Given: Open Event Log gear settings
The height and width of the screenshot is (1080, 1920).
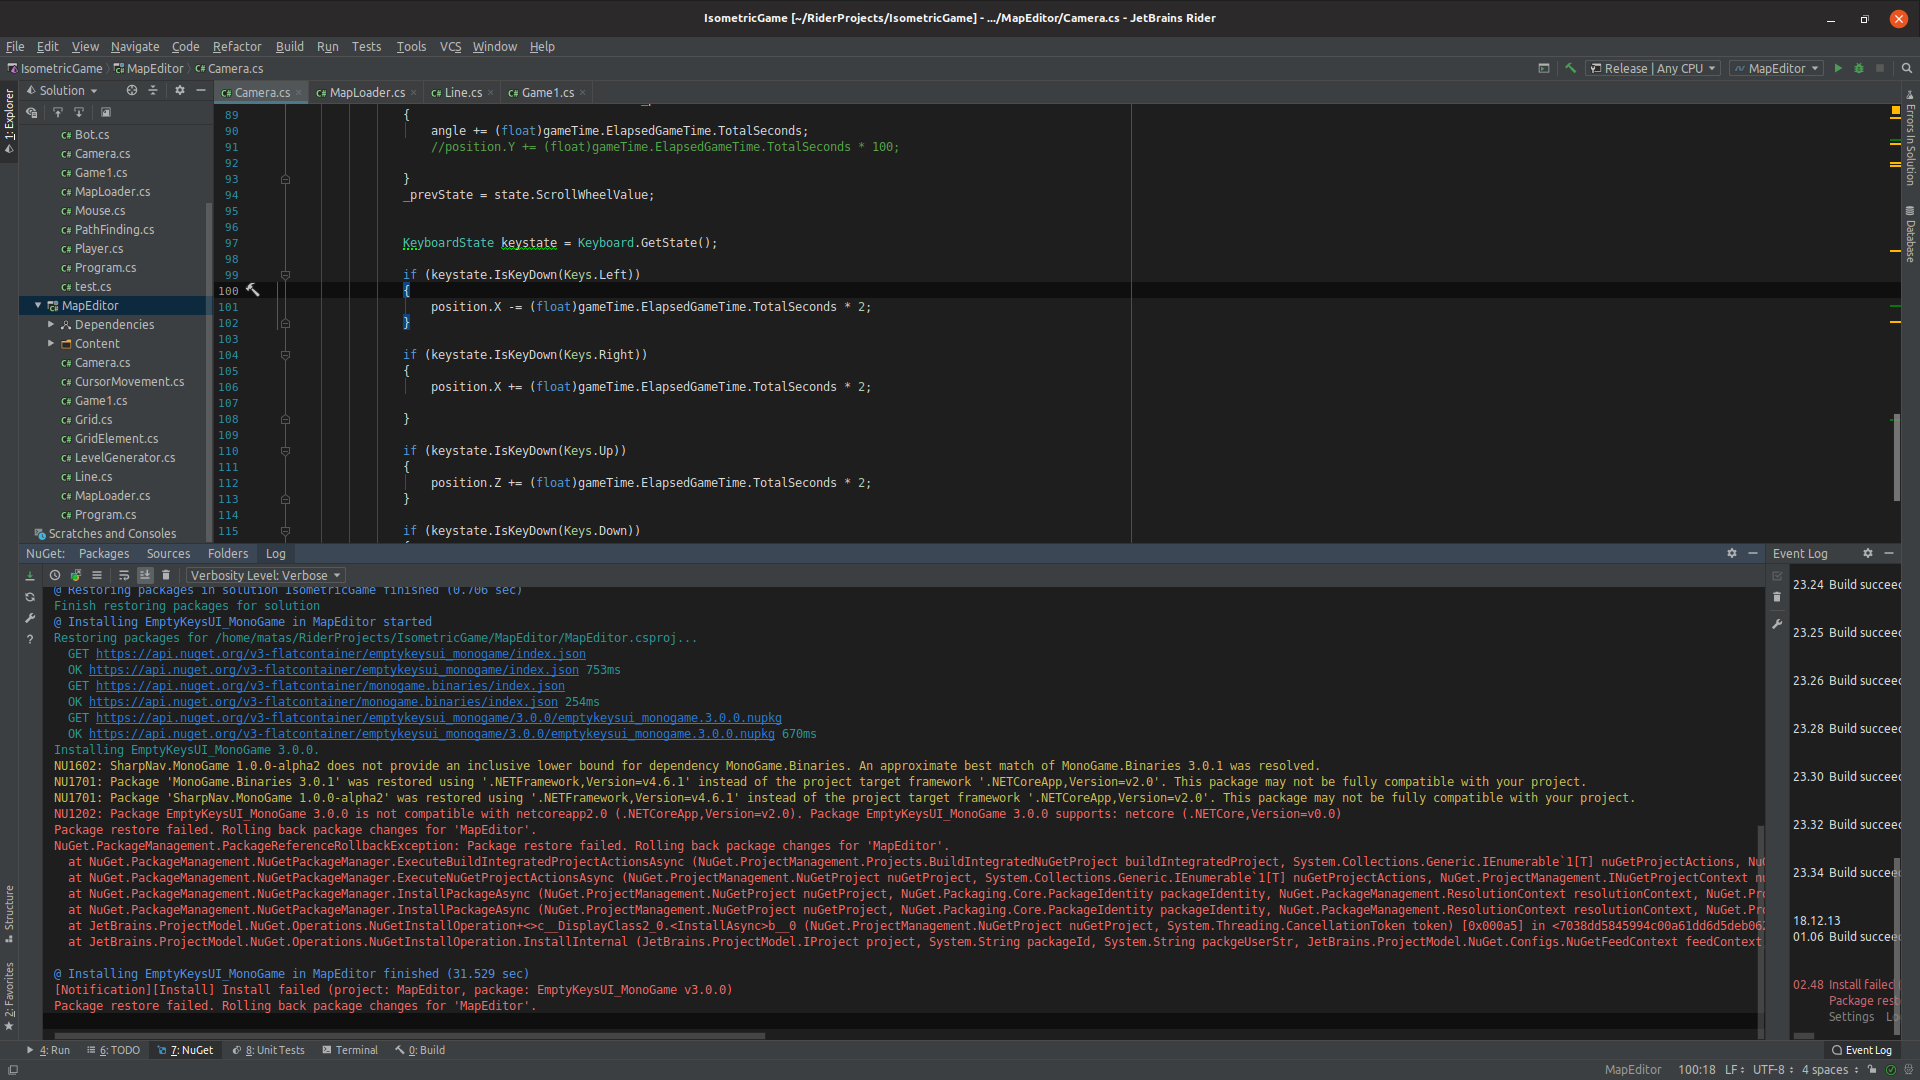Looking at the screenshot, I should pos(1867,553).
